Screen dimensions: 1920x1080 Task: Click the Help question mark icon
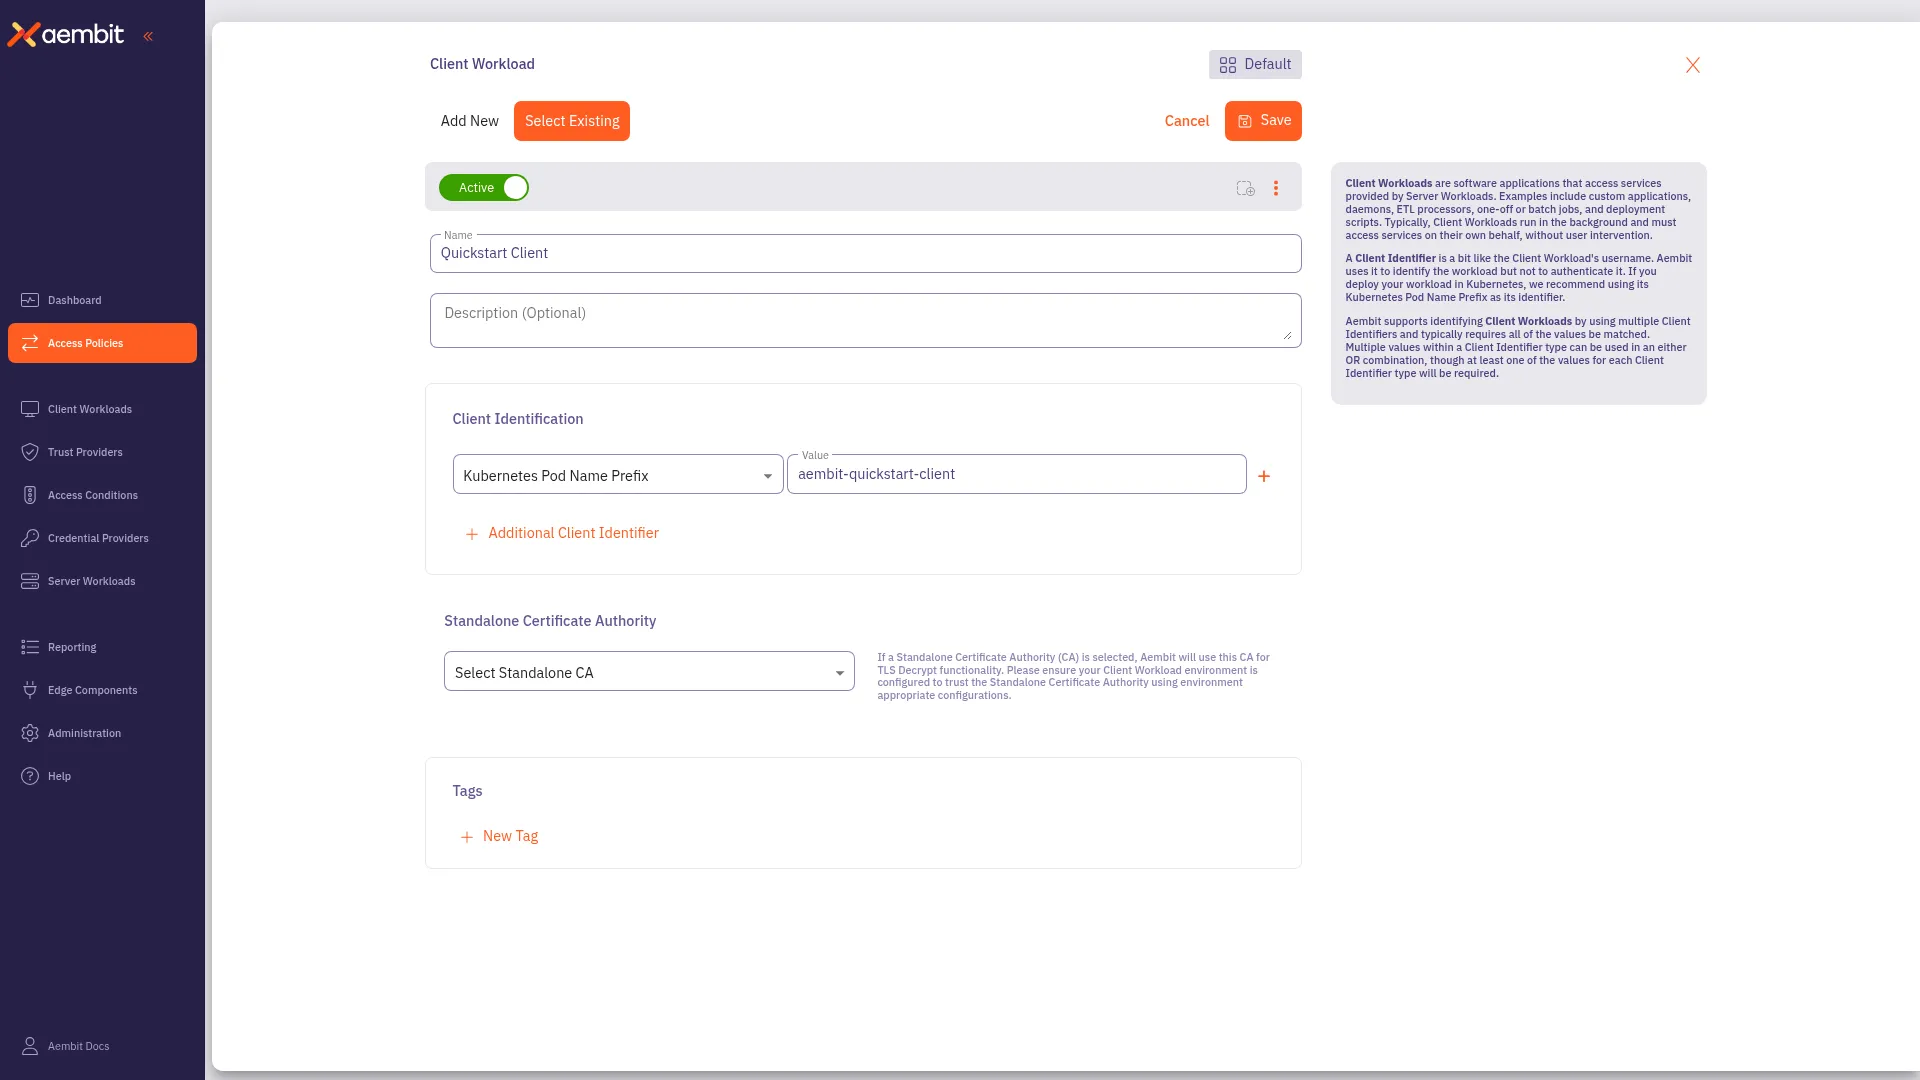coord(30,776)
